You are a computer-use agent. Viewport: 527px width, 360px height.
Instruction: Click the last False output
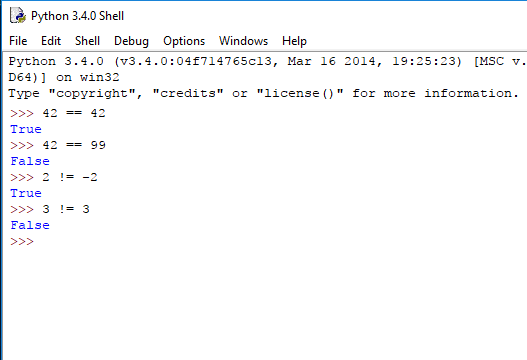(30, 225)
